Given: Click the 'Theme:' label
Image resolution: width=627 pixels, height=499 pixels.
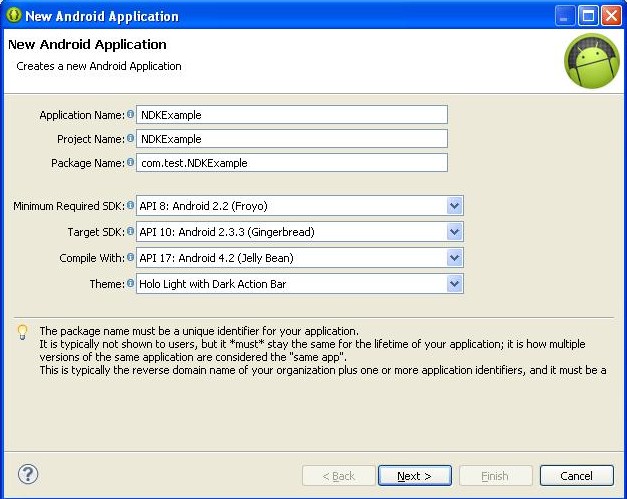Looking at the screenshot, I should coord(107,284).
